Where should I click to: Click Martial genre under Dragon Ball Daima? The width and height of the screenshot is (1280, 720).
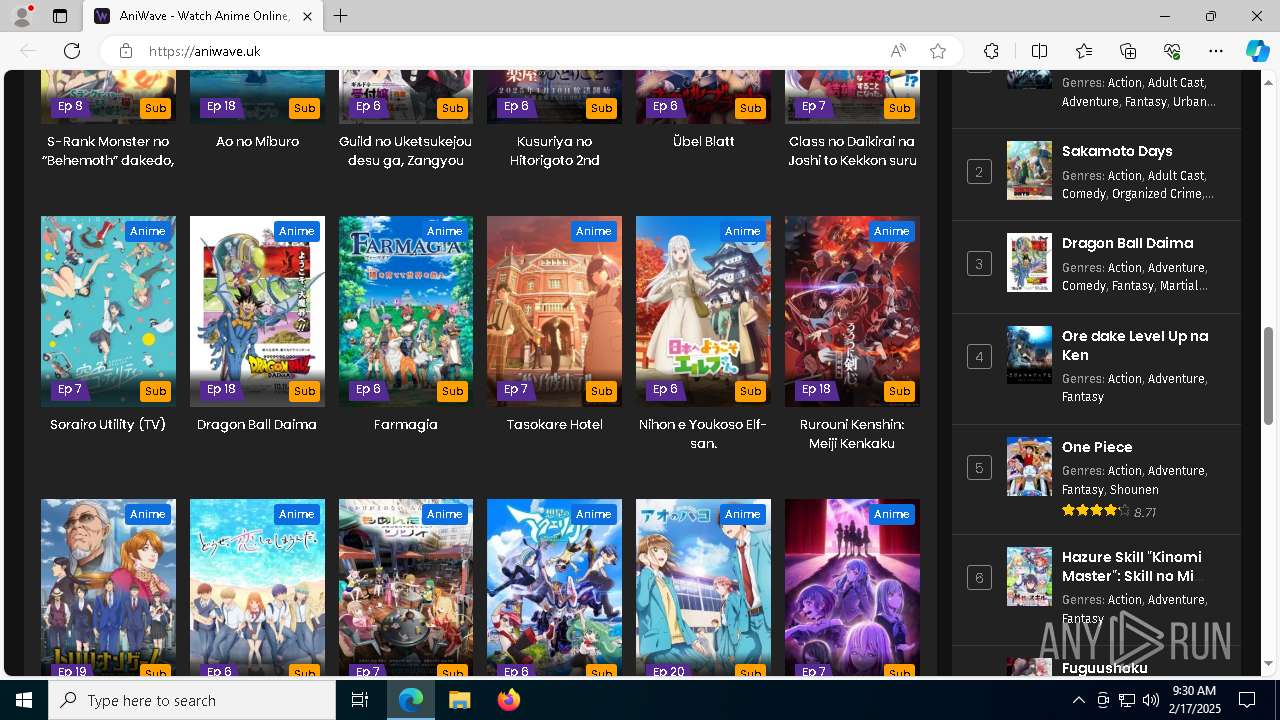coord(1183,286)
